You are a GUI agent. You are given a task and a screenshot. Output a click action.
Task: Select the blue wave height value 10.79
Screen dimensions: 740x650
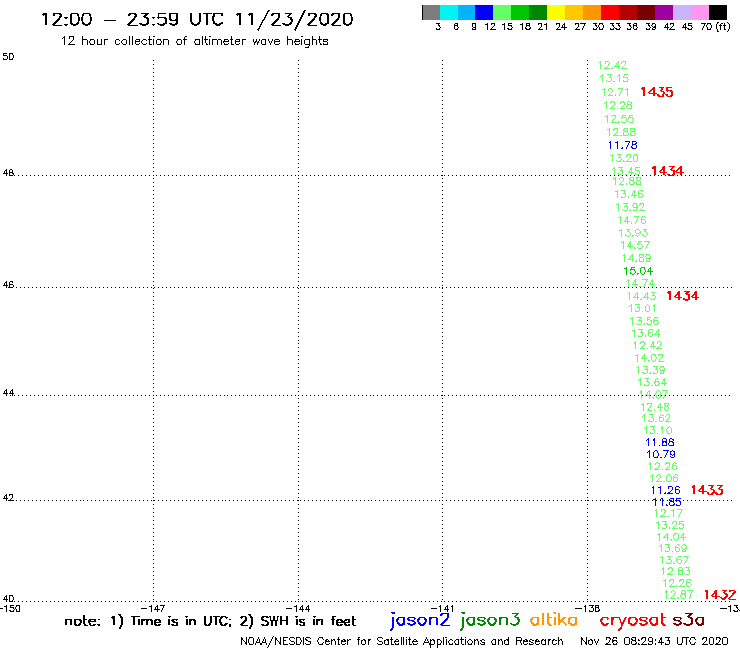661,455
